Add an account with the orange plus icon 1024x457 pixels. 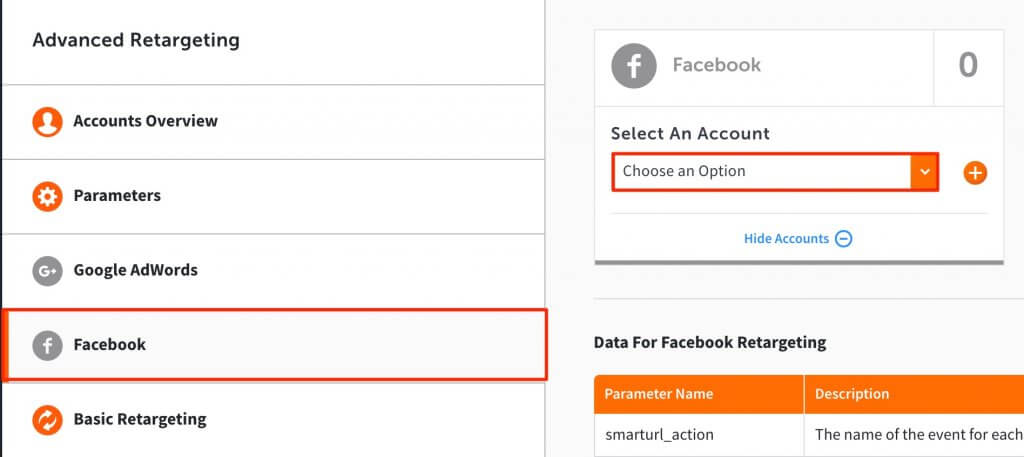[975, 173]
